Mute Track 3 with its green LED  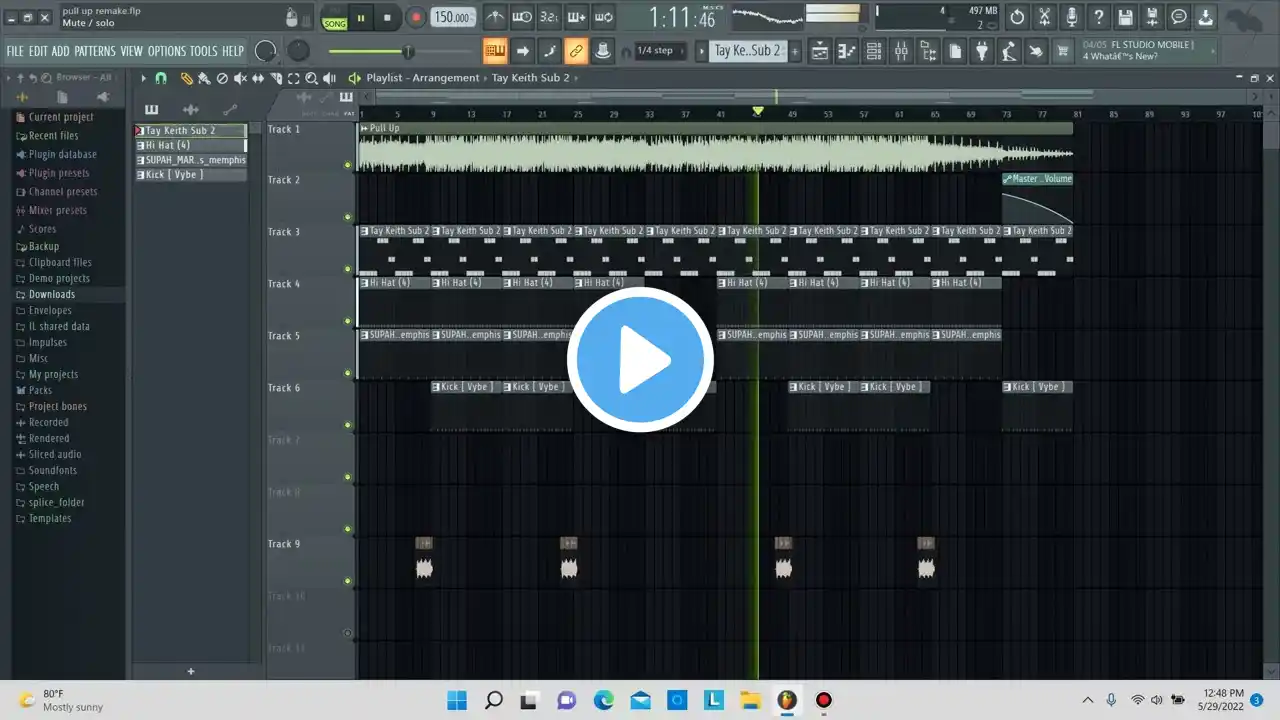pyautogui.click(x=348, y=269)
